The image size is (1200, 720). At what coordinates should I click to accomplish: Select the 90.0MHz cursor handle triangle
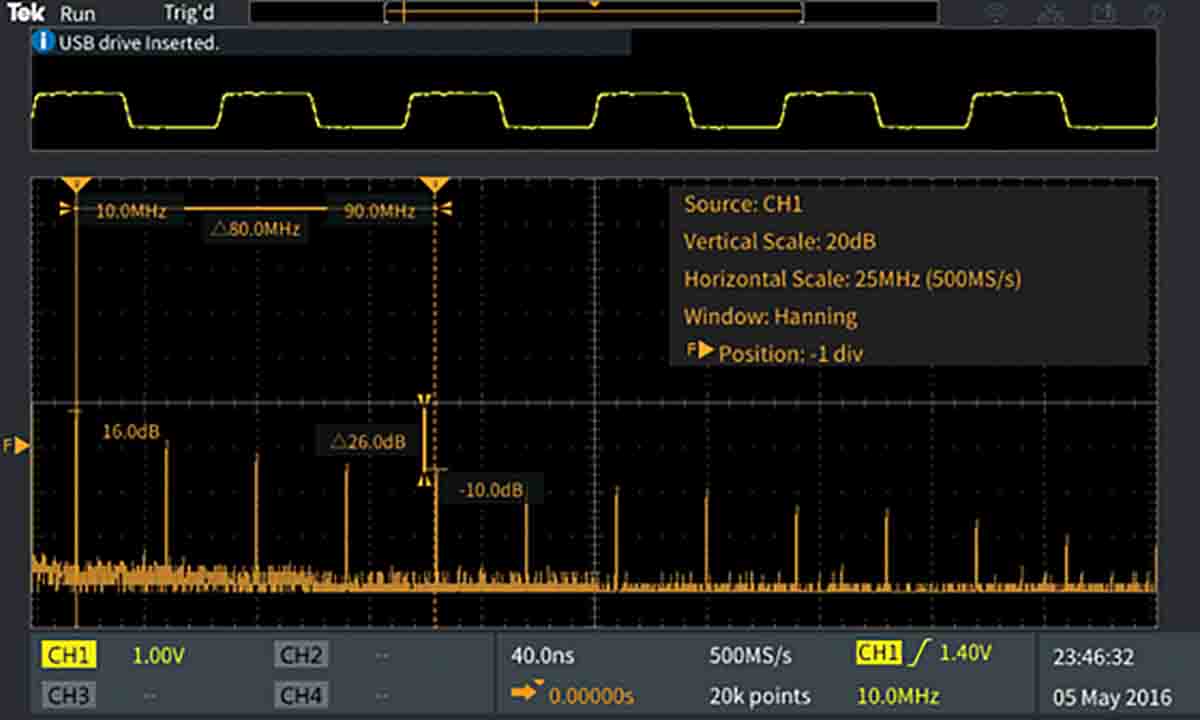pos(434,185)
